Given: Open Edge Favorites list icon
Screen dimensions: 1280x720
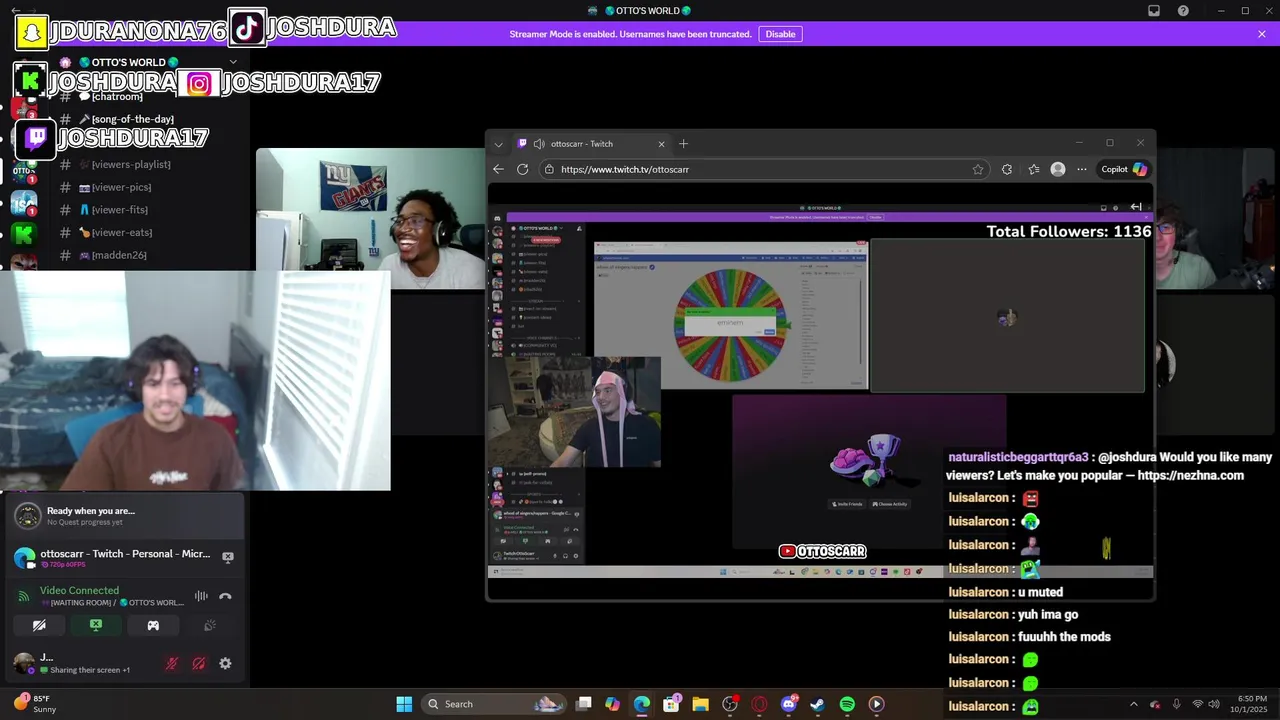Looking at the screenshot, I should (x=1033, y=169).
